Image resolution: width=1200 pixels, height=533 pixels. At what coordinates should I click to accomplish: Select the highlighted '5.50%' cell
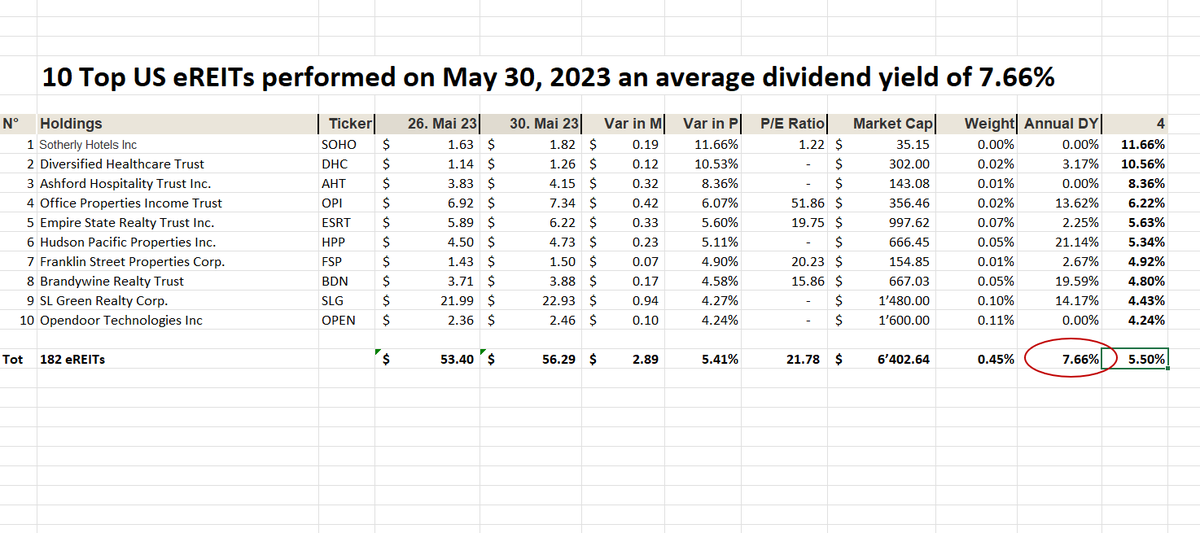coord(1135,359)
